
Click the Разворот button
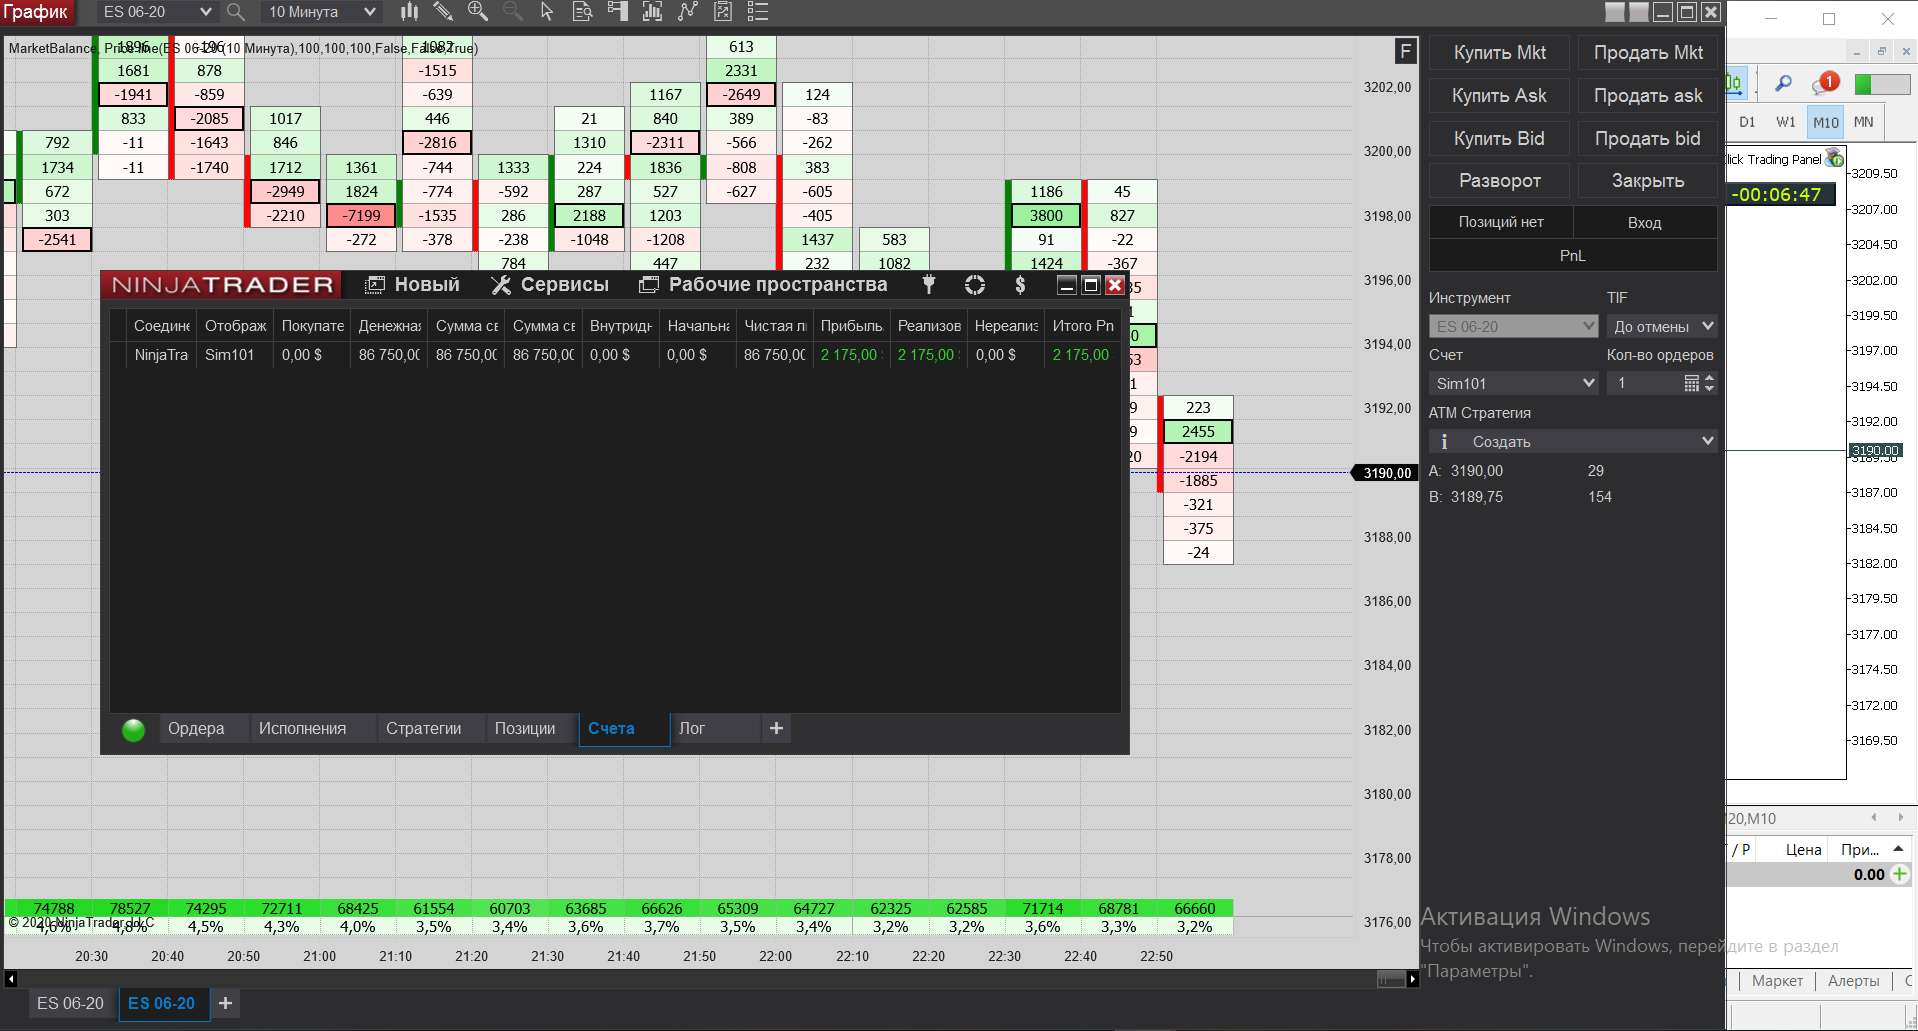click(1500, 181)
